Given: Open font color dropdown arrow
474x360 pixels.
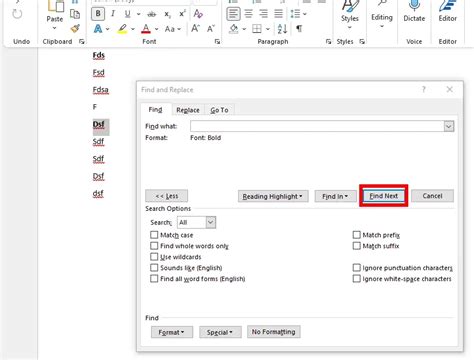Looking at the screenshot, I should click(x=156, y=29).
